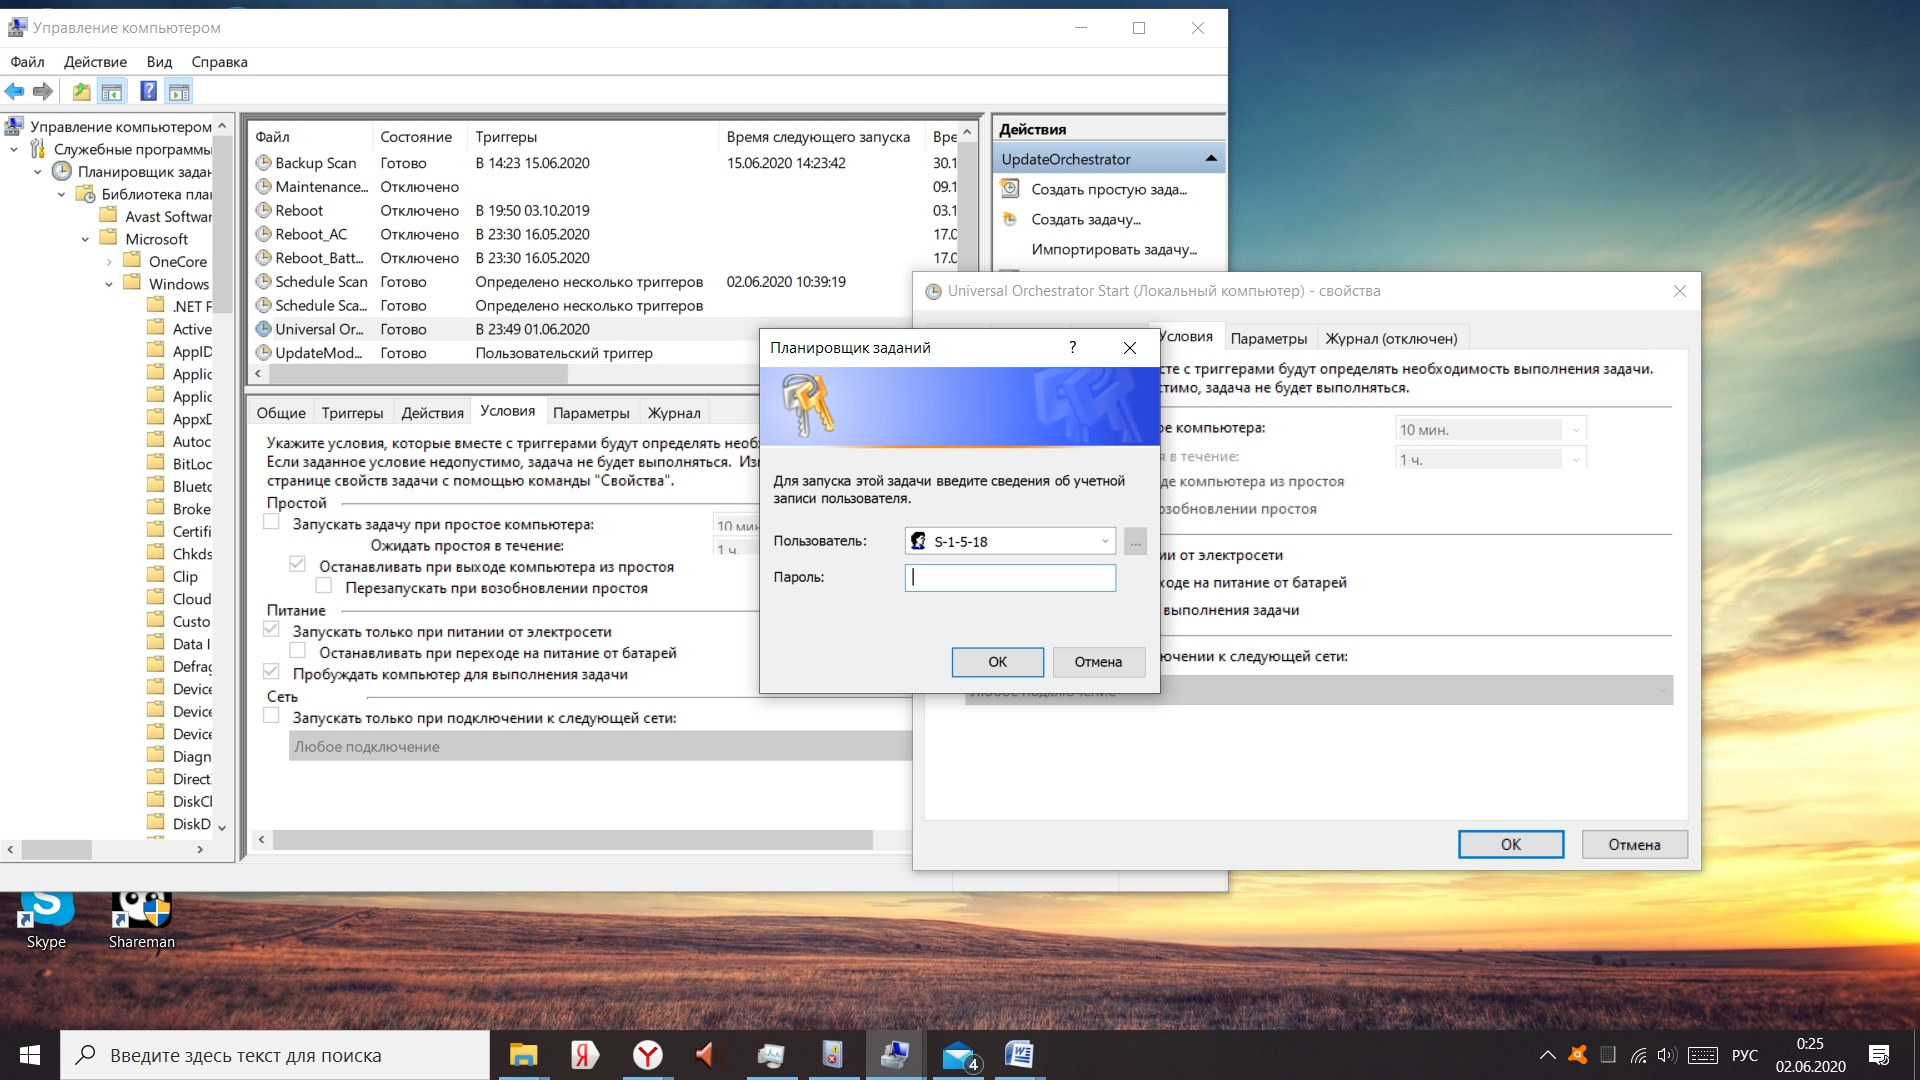Viewport: 1920px width, 1080px height.
Task: Click into the Пароль input field
Action: pos(1010,578)
